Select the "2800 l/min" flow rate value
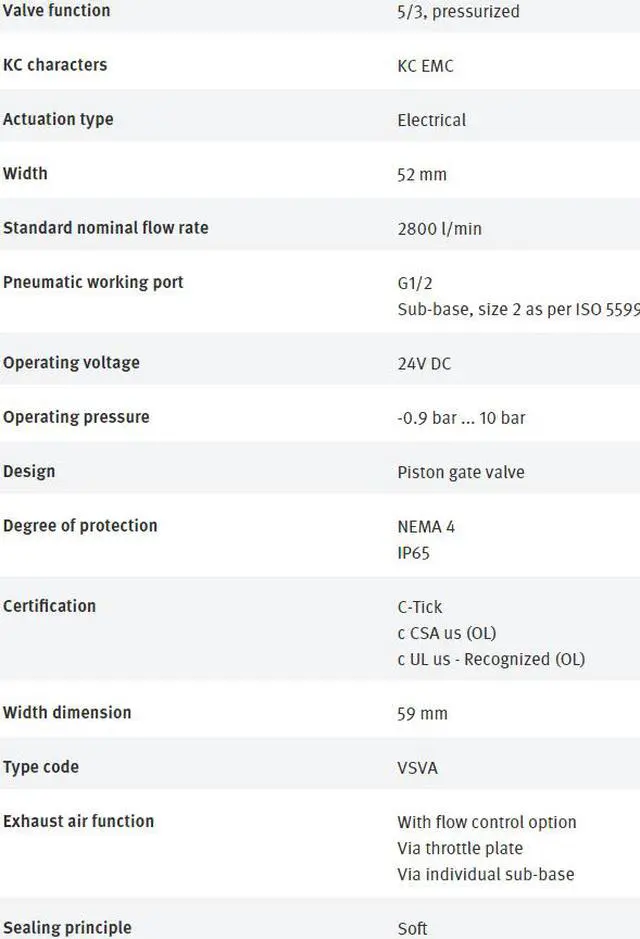Viewport: 640px width, 939px height. coord(439,228)
